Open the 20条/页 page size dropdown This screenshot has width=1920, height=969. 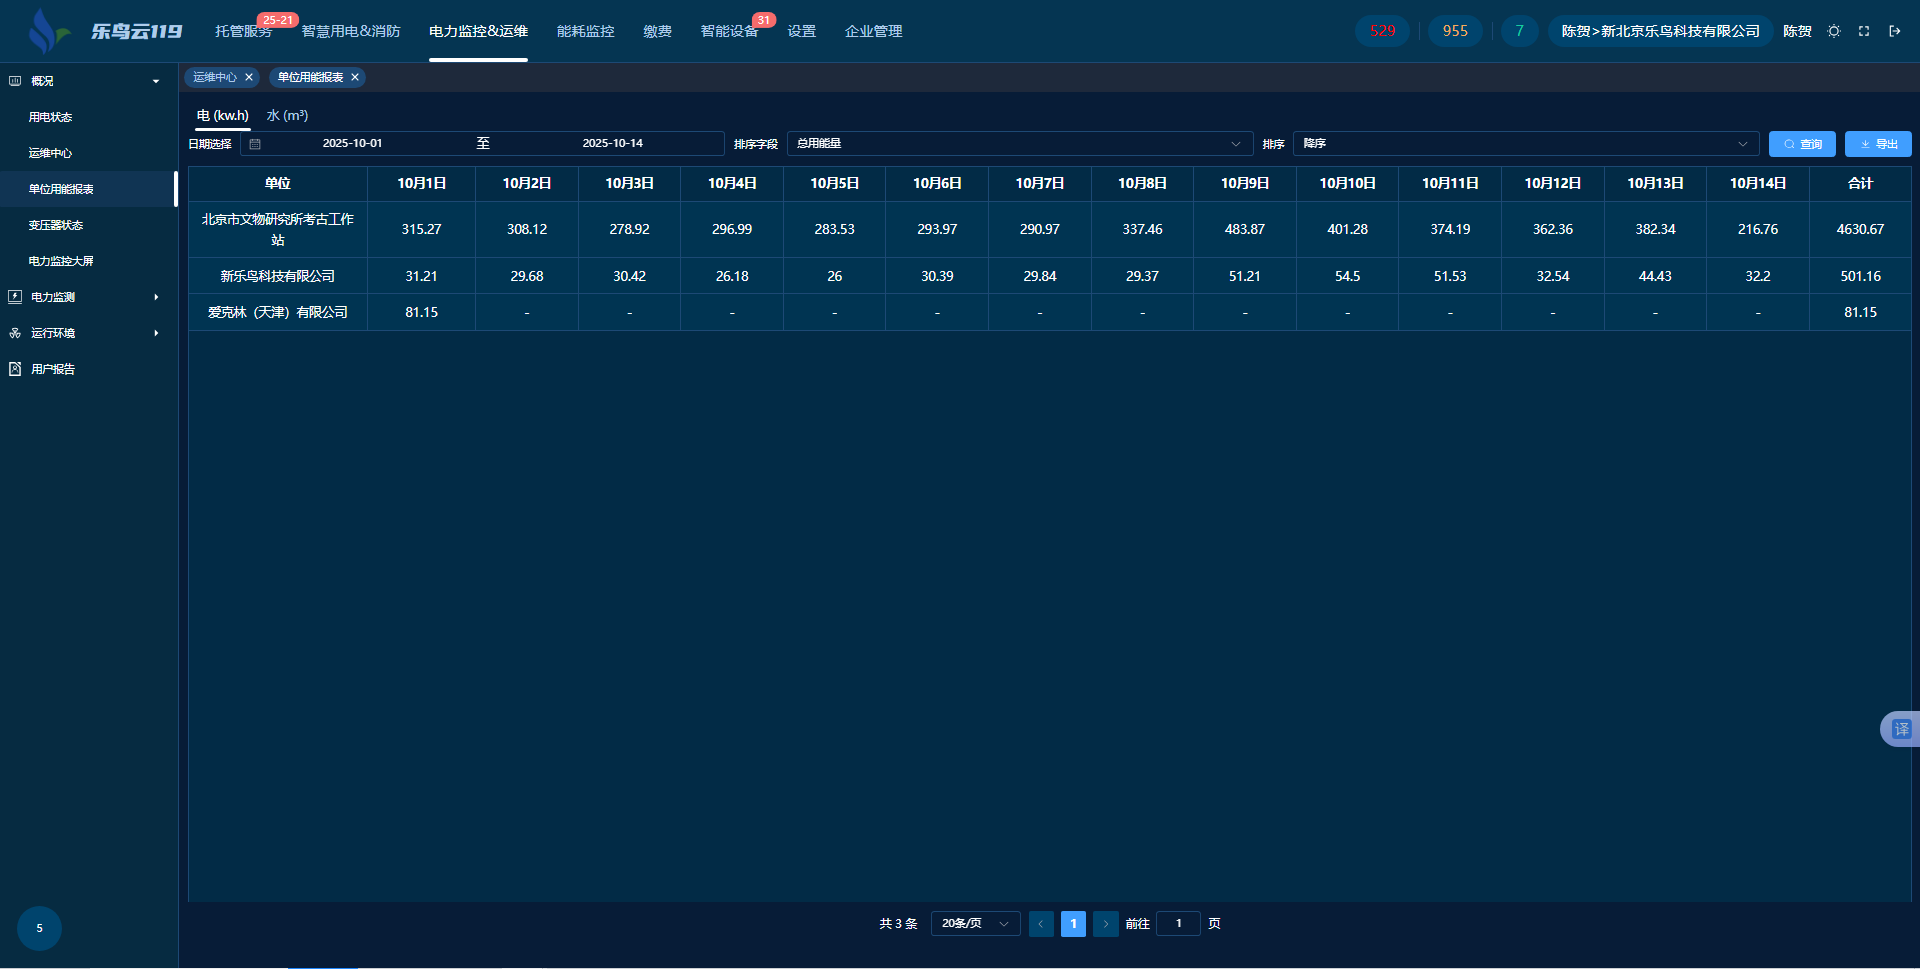point(975,924)
